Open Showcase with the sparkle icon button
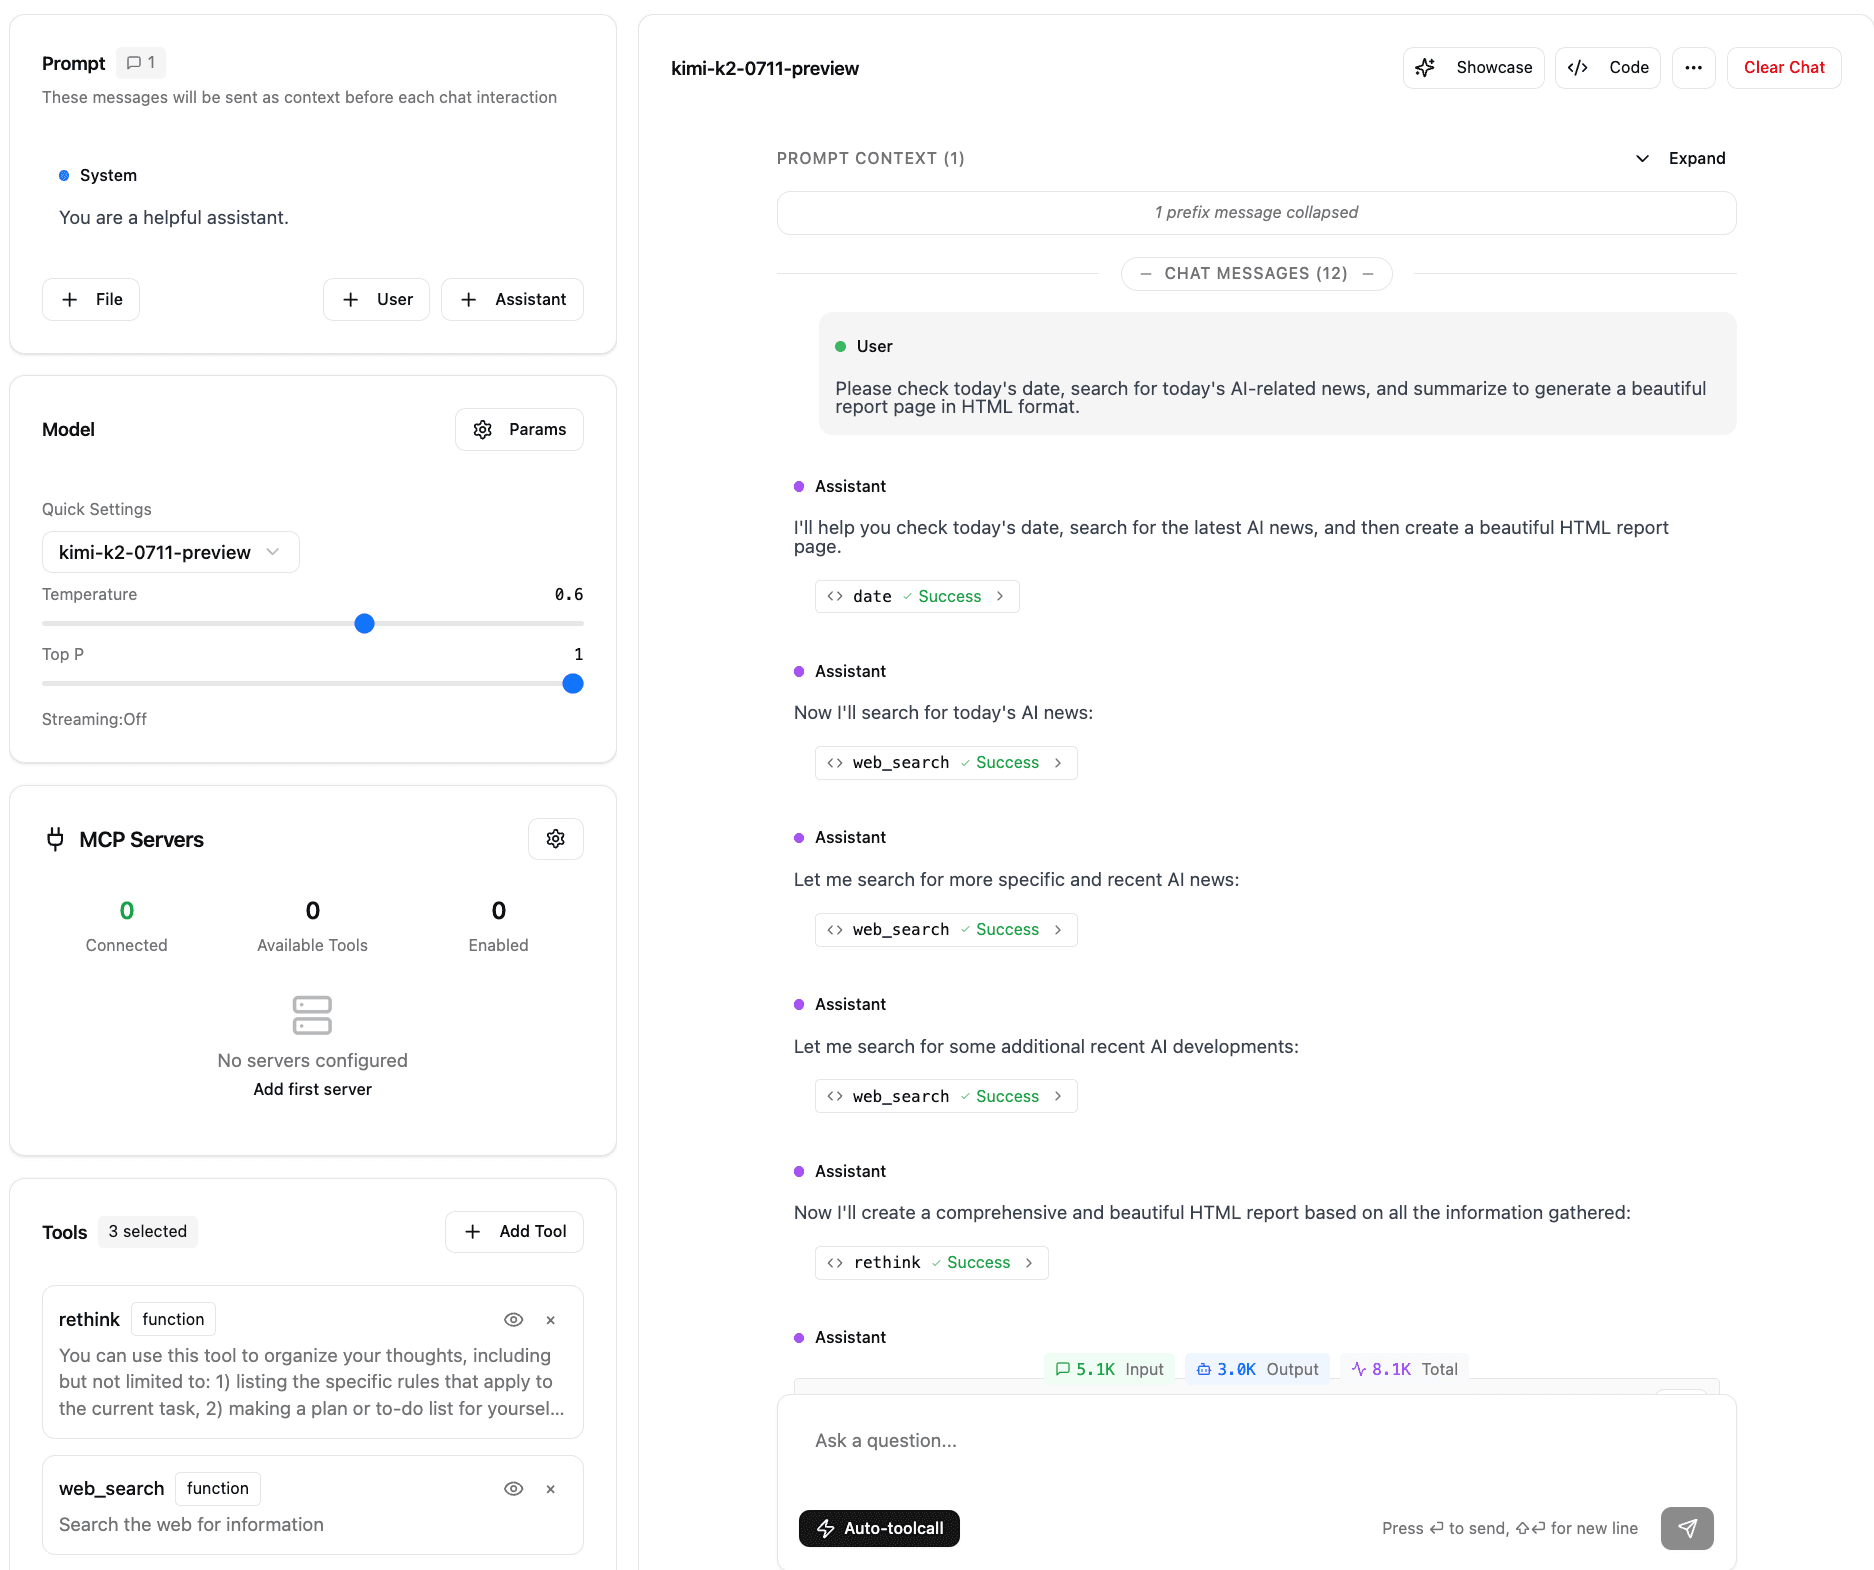The height and width of the screenshot is (1570, 1874). (x=1473, y=68)
